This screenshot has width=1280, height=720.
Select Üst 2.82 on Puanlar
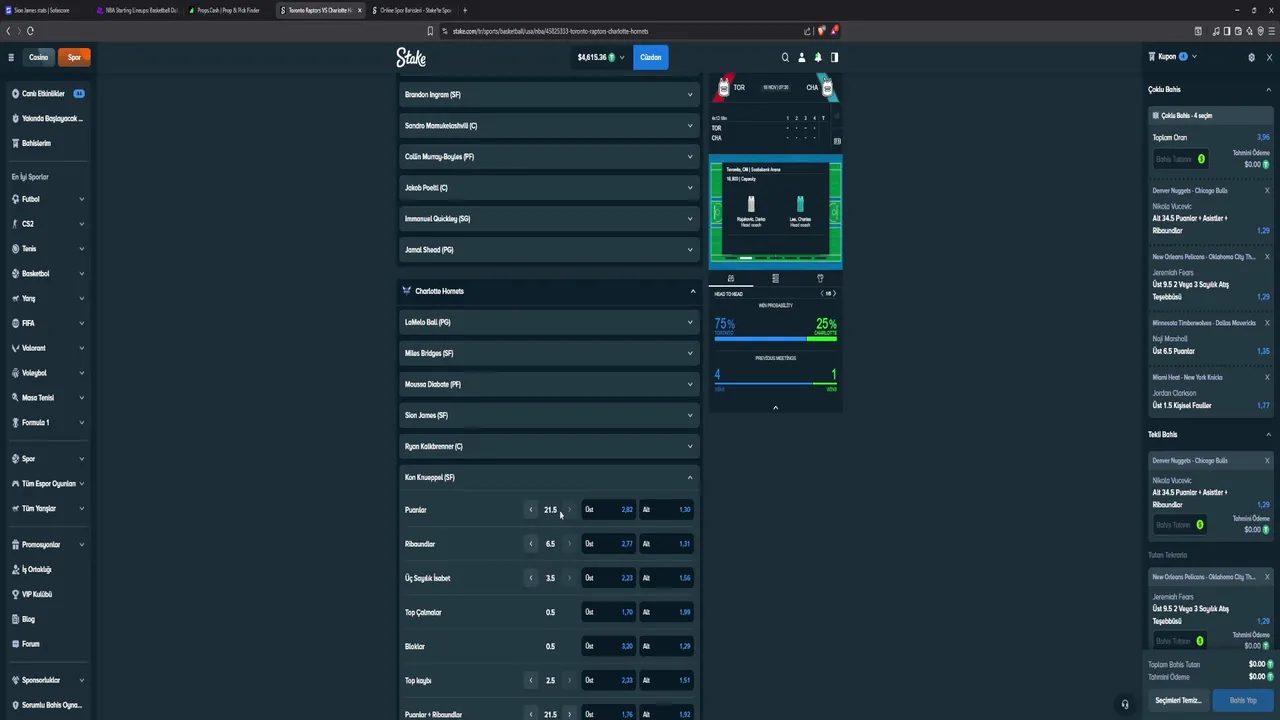[609, 510]
